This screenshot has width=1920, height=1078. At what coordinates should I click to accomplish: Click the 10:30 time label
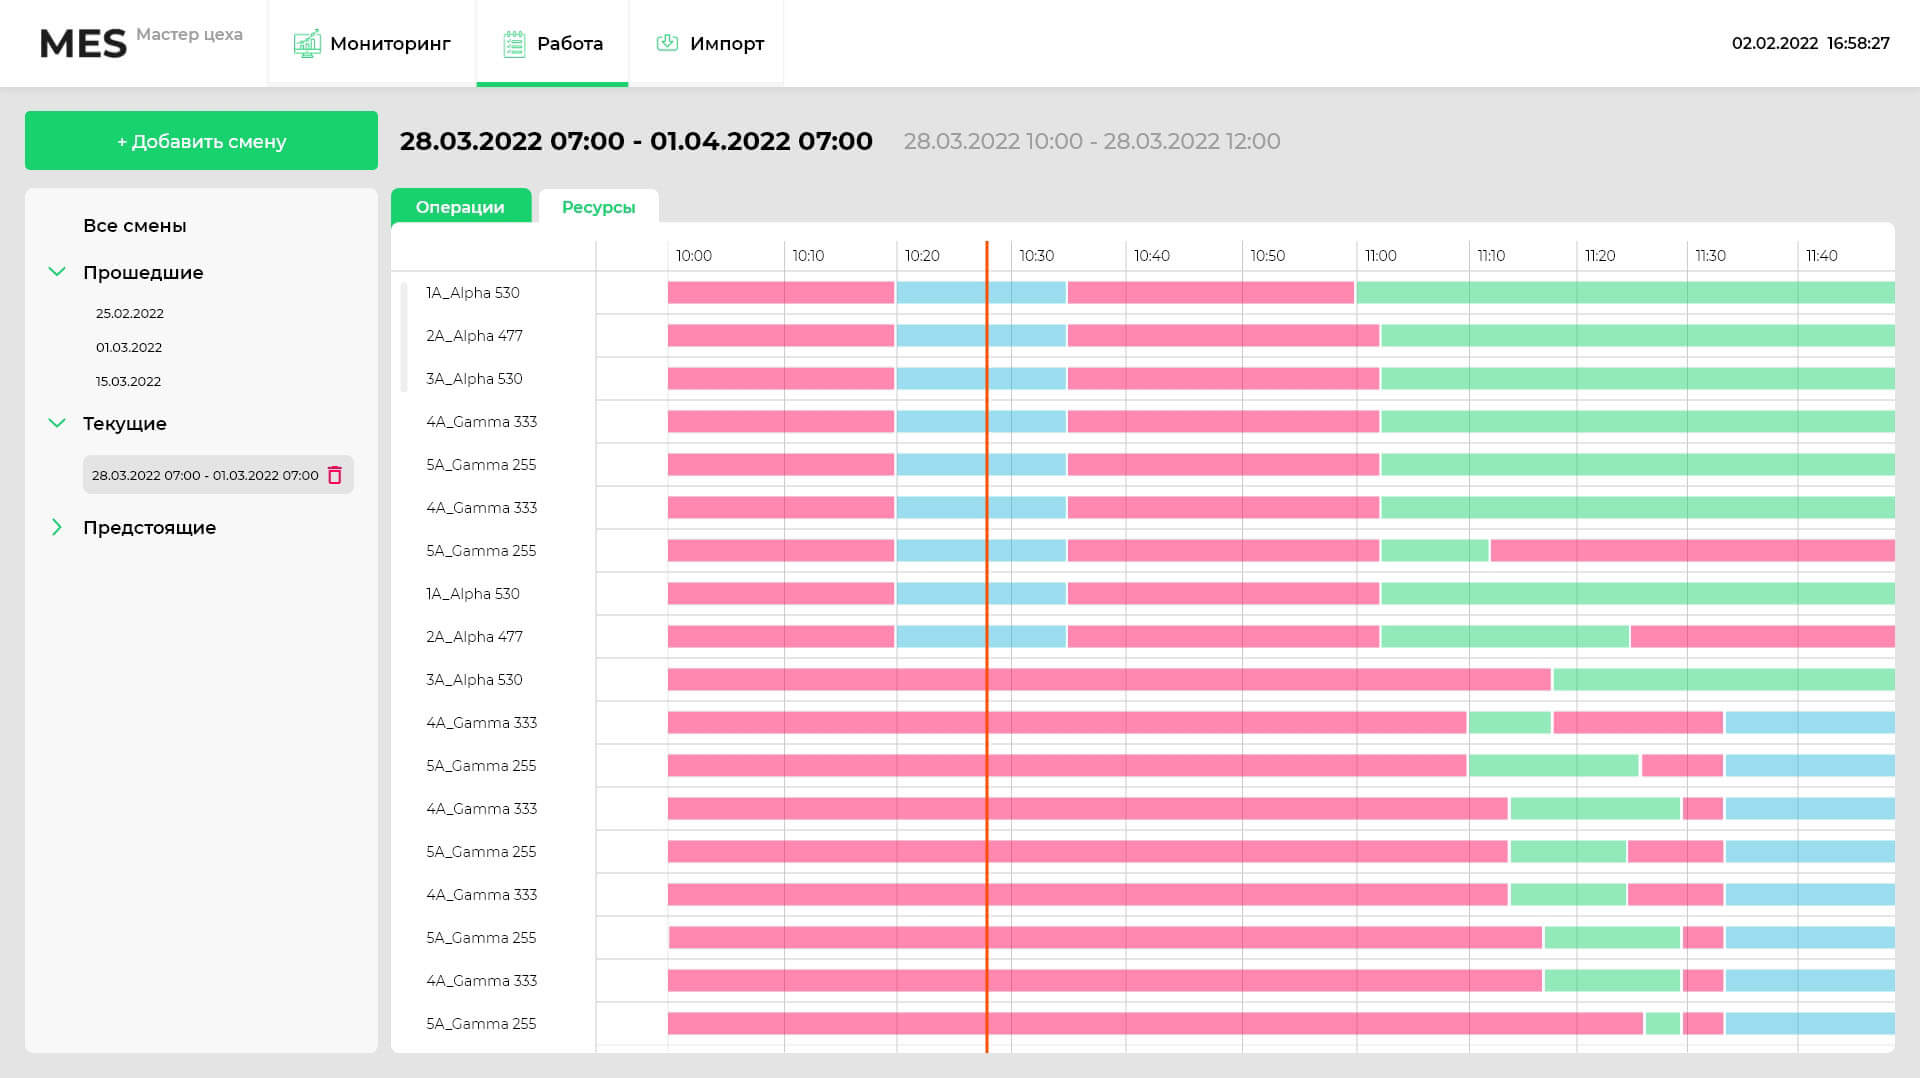(x=1037, y=256)
